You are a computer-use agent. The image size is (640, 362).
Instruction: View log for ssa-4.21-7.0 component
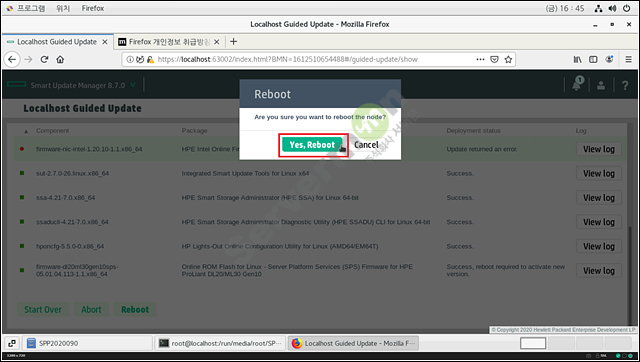599,198
